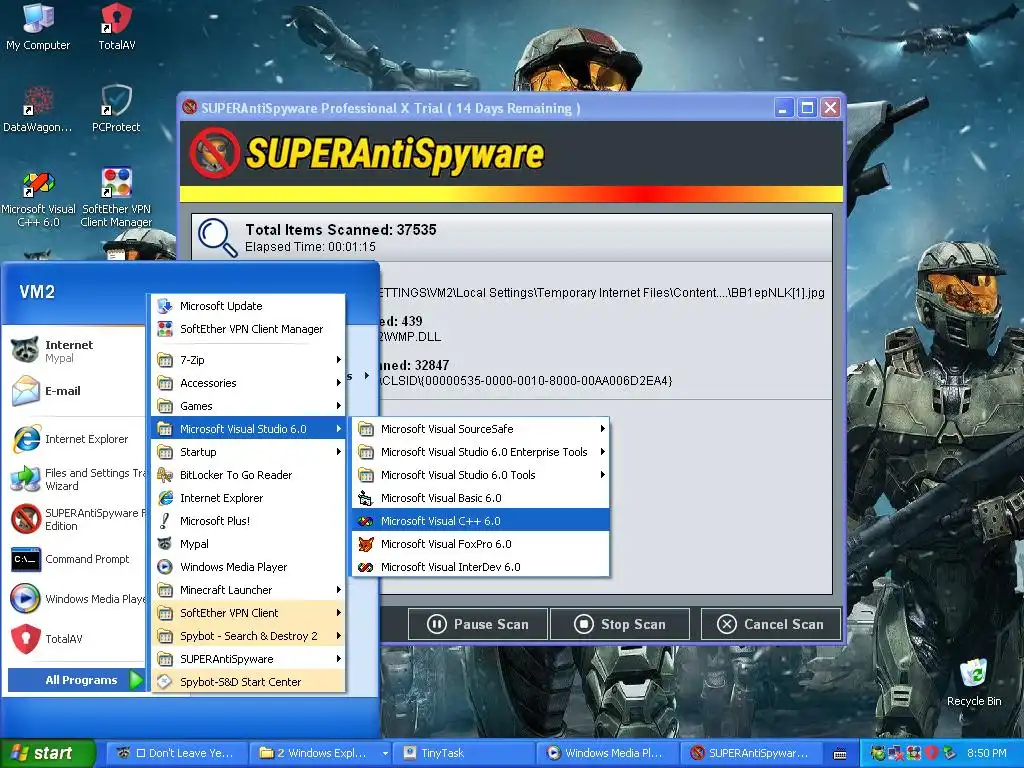Click Elapsed Time: 00:01:15 text

310,247
